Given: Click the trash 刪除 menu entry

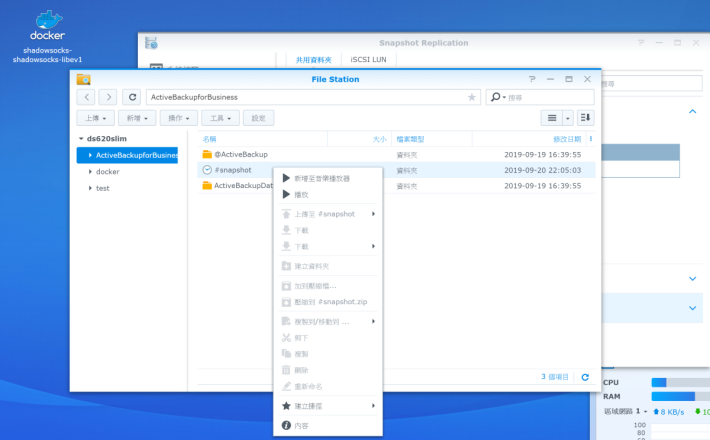Looking at the screenshot, I should coord(328,370).
